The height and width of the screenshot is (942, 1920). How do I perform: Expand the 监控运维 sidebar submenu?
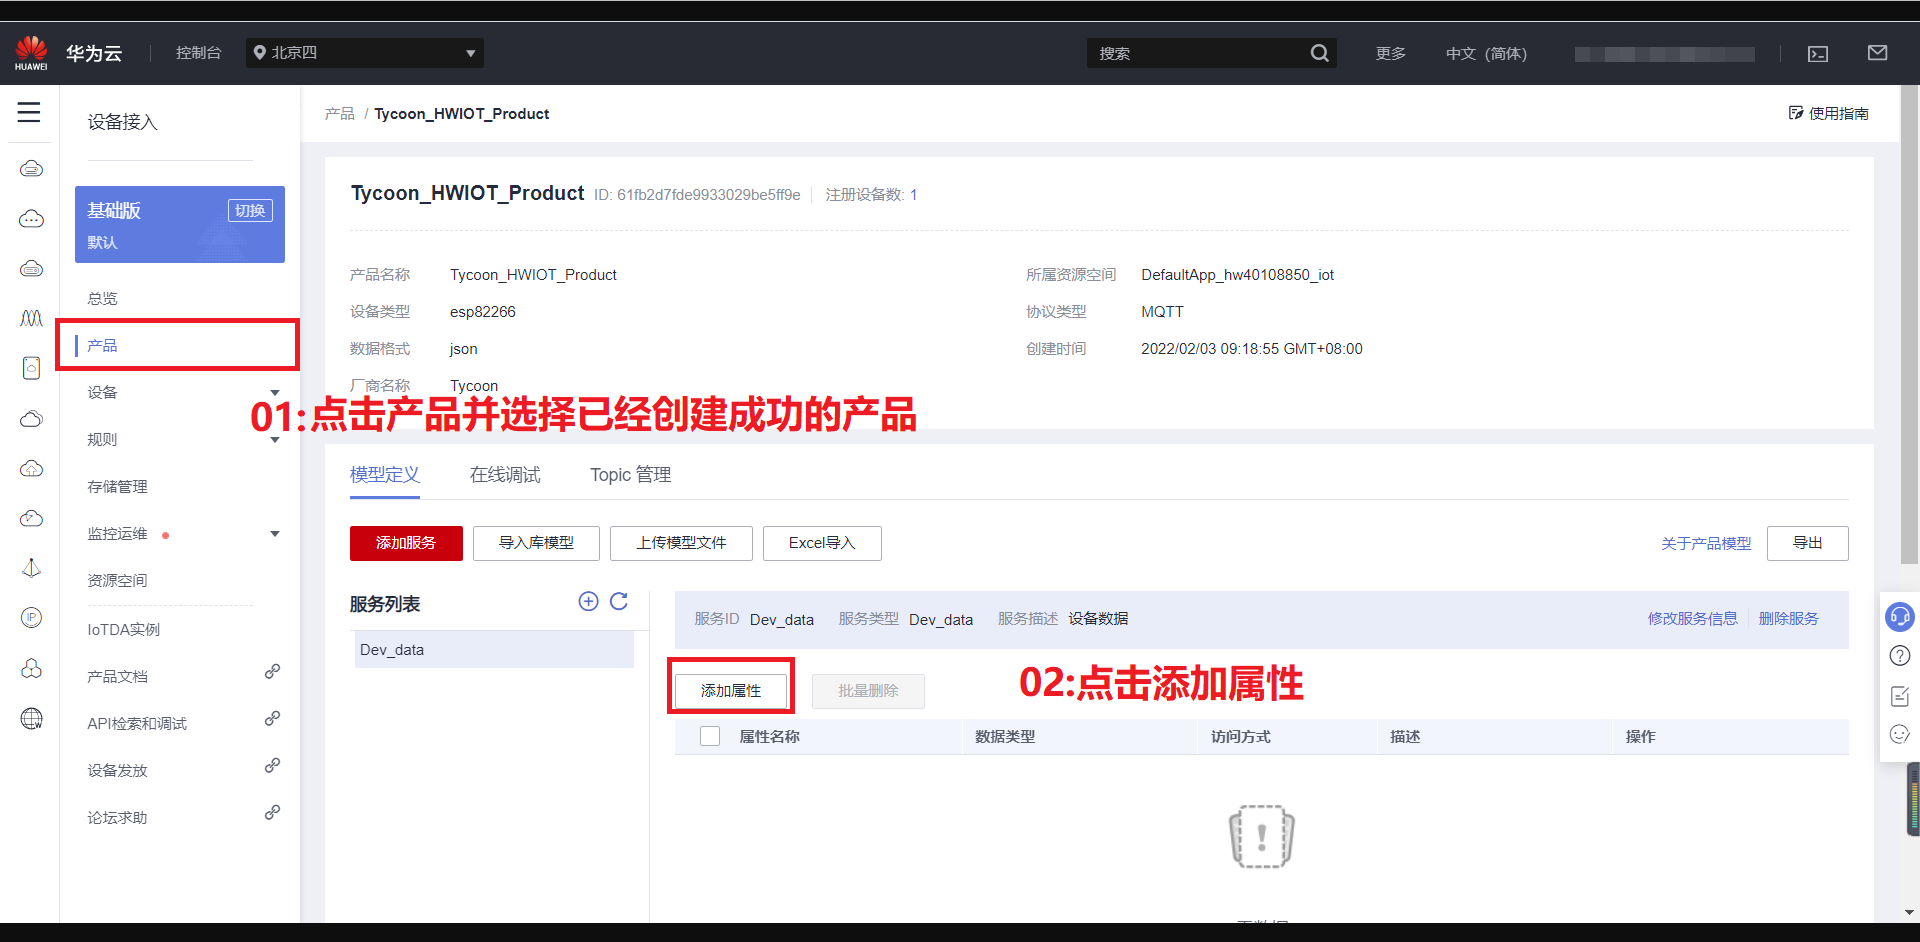(274, 533)
